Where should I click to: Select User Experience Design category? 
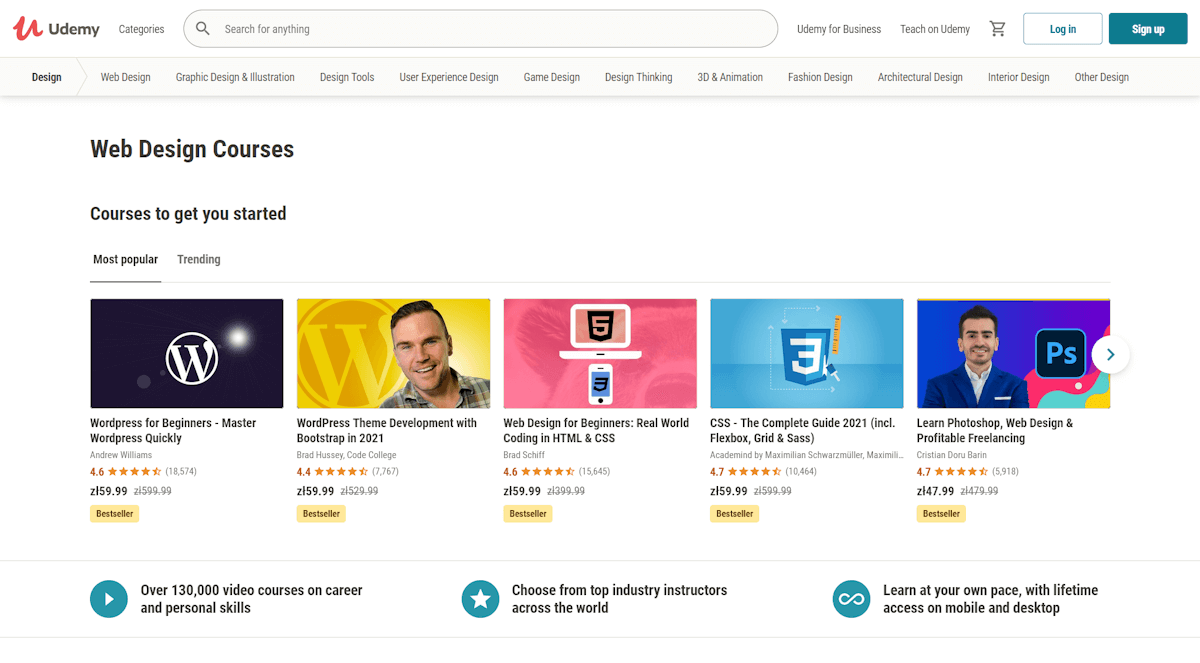[x=449, y=77]
